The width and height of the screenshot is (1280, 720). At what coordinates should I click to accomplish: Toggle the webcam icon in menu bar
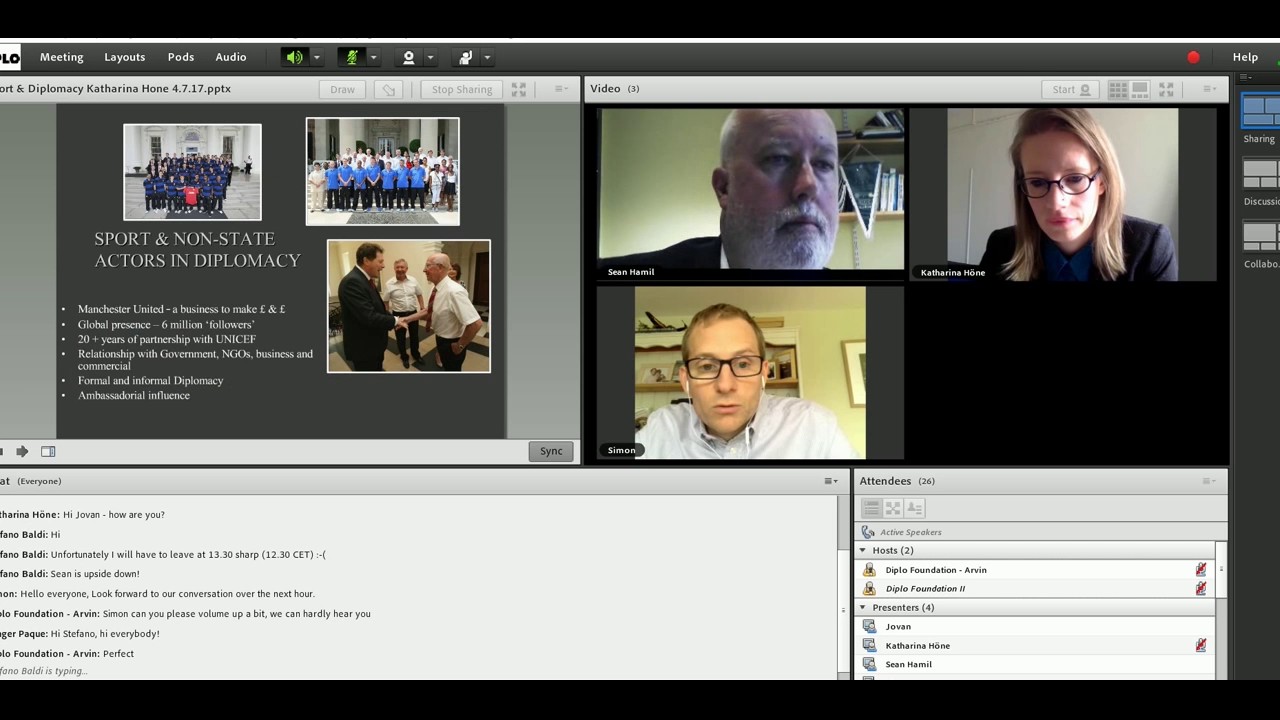pyautogui.click(x=408, y=57)
